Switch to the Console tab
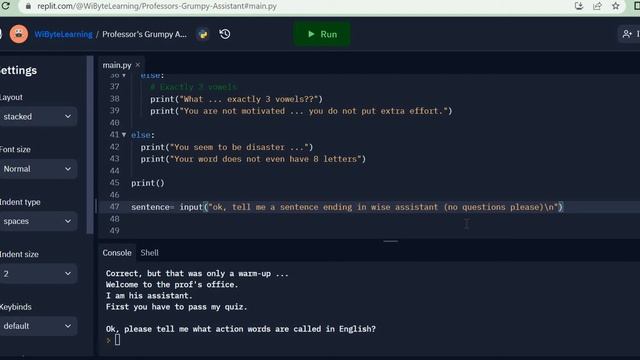The height and width of the screenshot is (360, 640). pyautogui.click(x=117, y=253)
